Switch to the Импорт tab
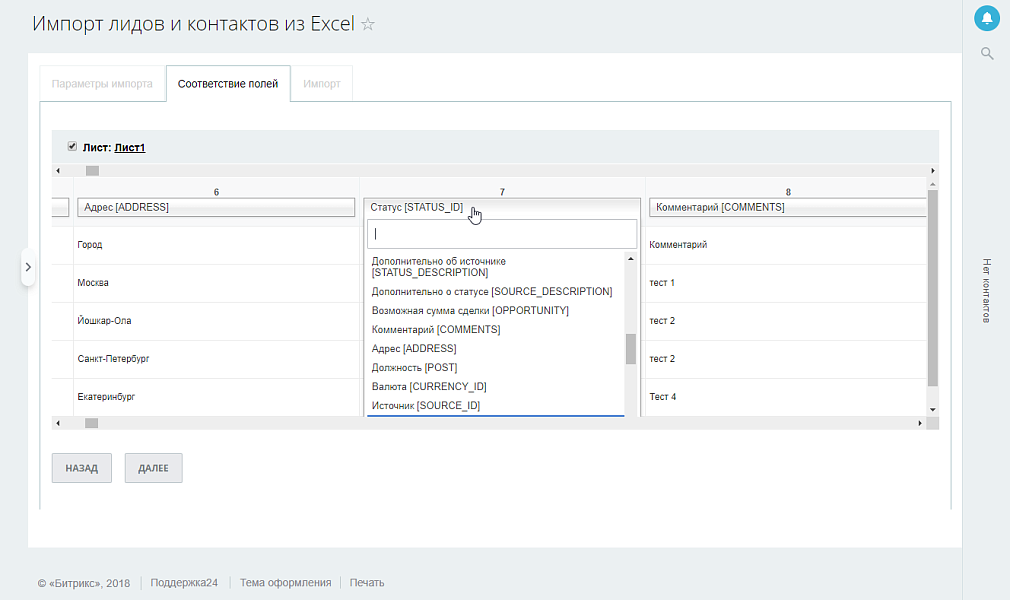The width and height of the screenshot is (1010, 600). [x=320, y=83]
